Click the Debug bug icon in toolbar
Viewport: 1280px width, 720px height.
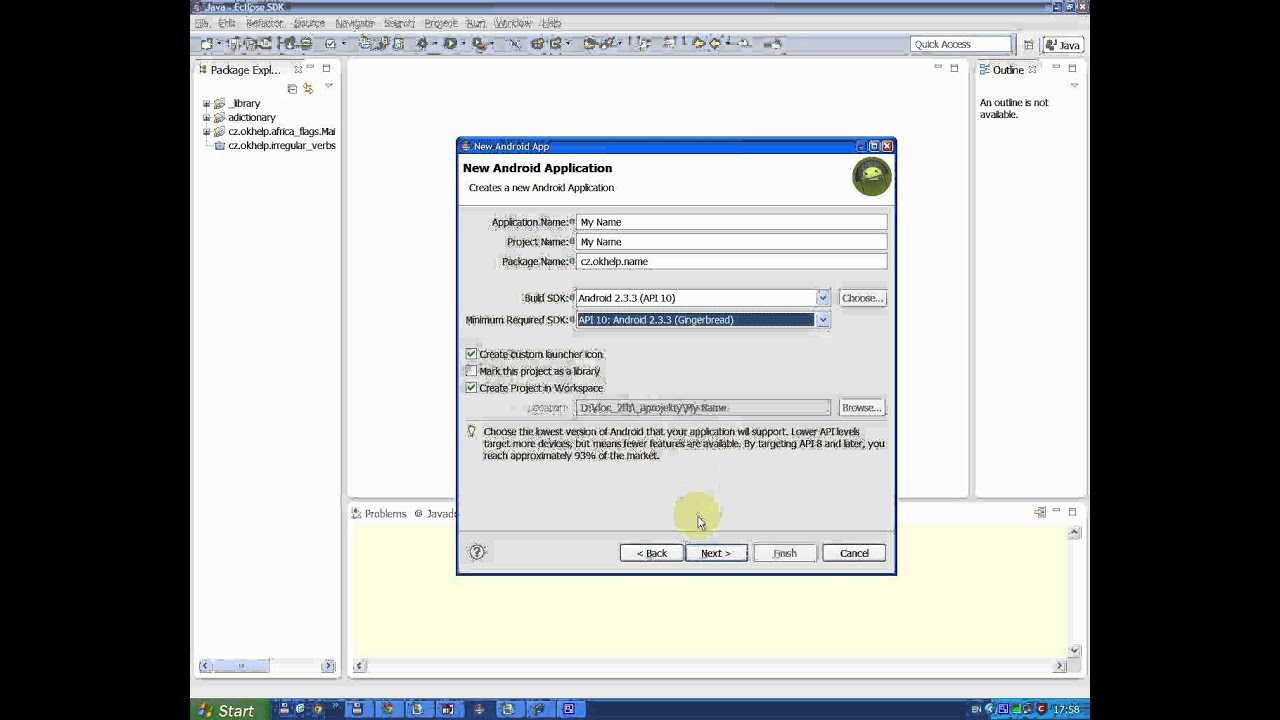coord(422,44)
